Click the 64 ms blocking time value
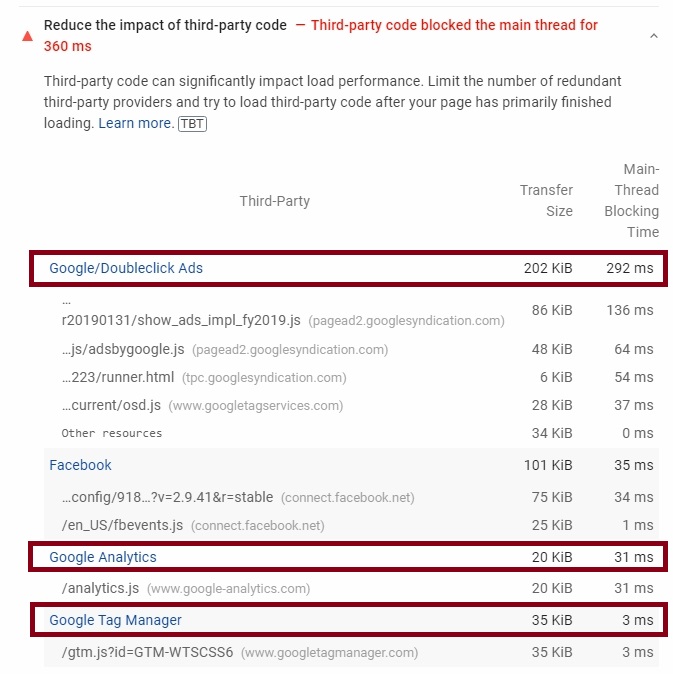Viewport: 673px width, 674px height. (x=633, y=349)
